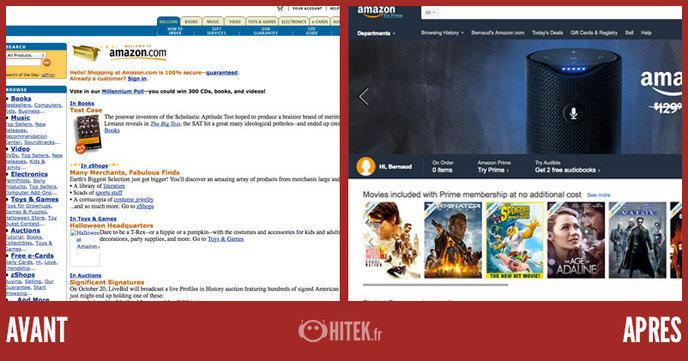Open the e-Cards tab

pos(320,21)
